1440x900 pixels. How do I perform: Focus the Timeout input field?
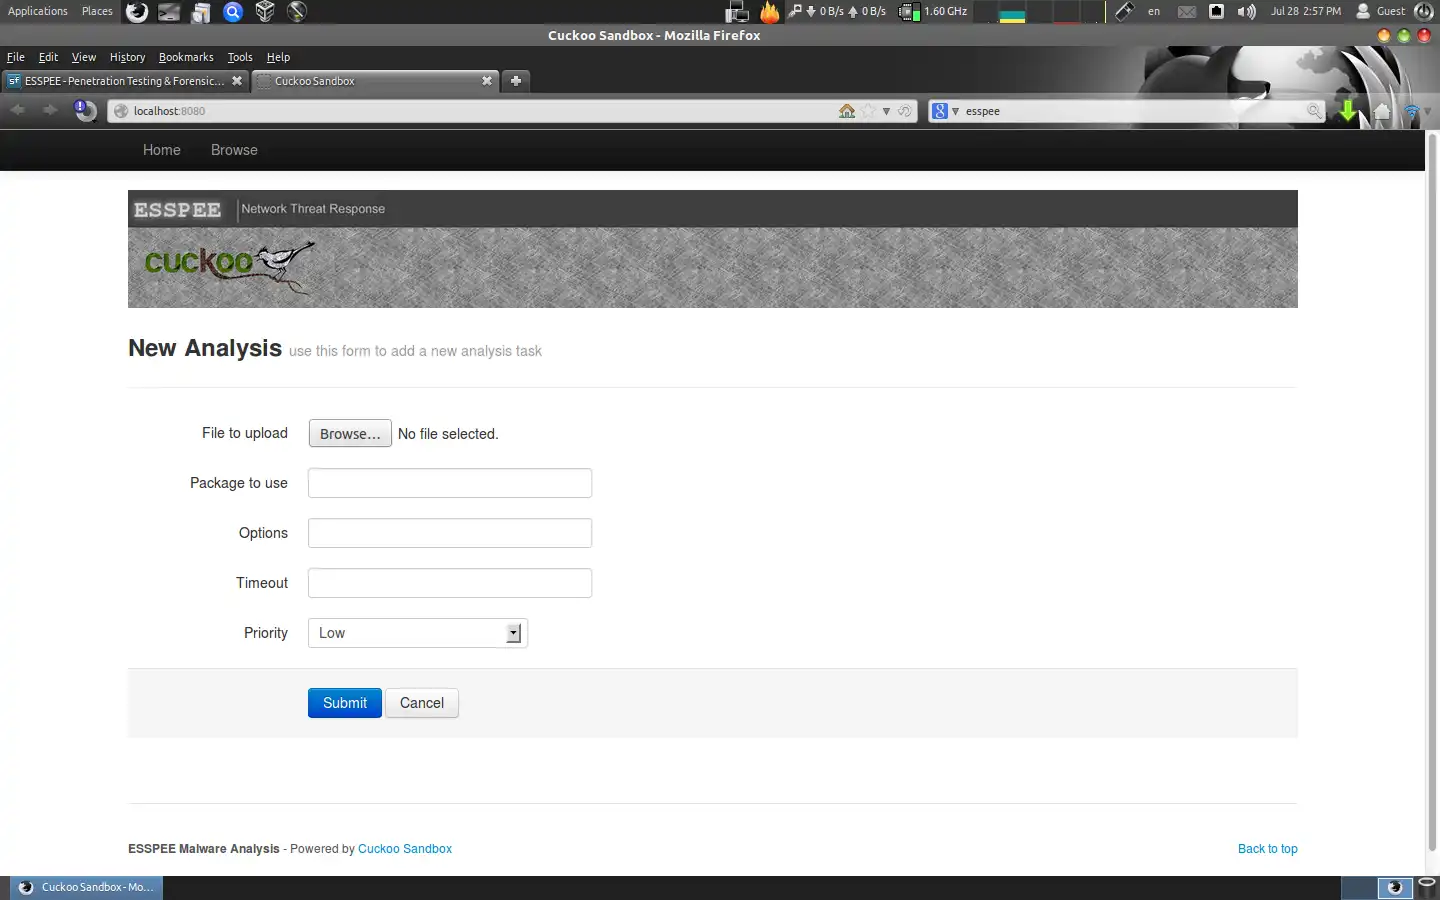(450, 583)
